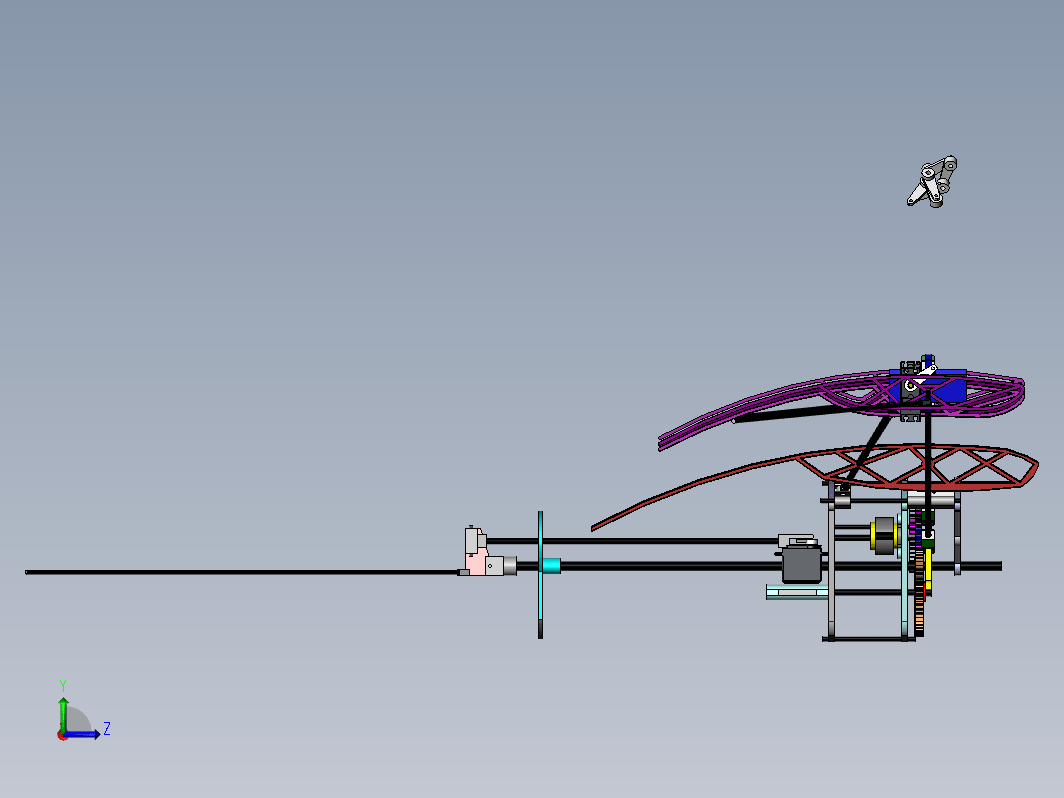The height and width of the screenshot is (798, 1064).
Task: Click the blue Z axis arrow of the triad
Action: click(x=81, y=734)
